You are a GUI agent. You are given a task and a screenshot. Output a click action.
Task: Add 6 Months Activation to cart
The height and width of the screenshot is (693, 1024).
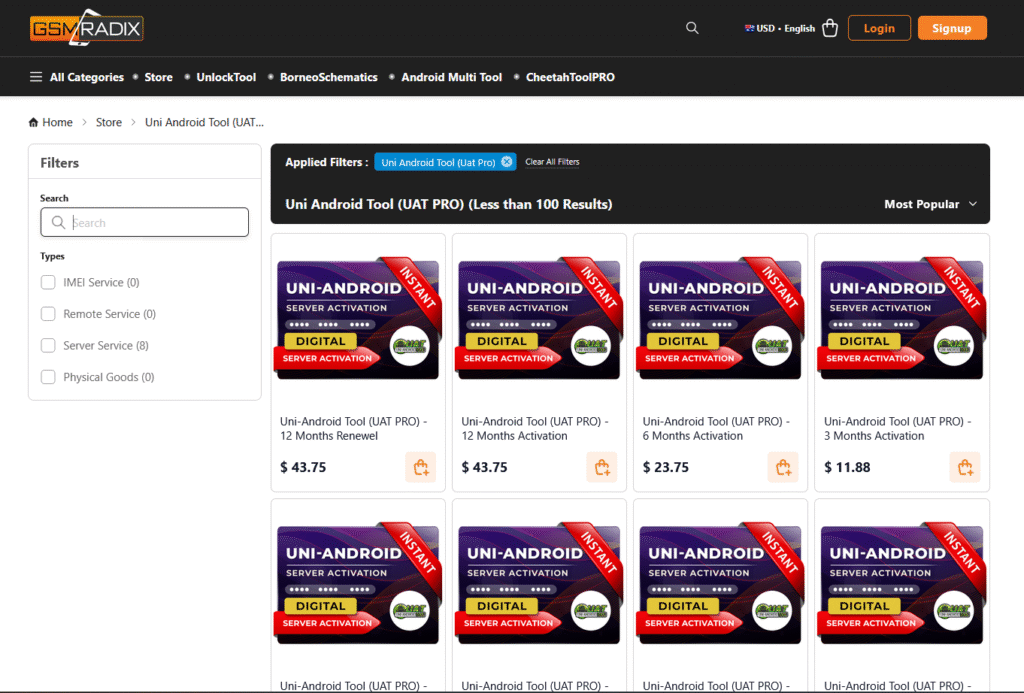pos(783,467)
